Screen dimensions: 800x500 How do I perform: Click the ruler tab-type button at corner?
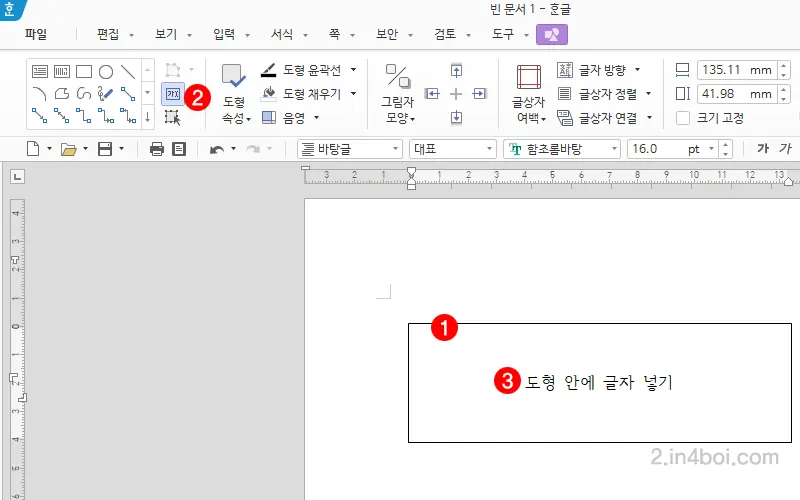17,177
